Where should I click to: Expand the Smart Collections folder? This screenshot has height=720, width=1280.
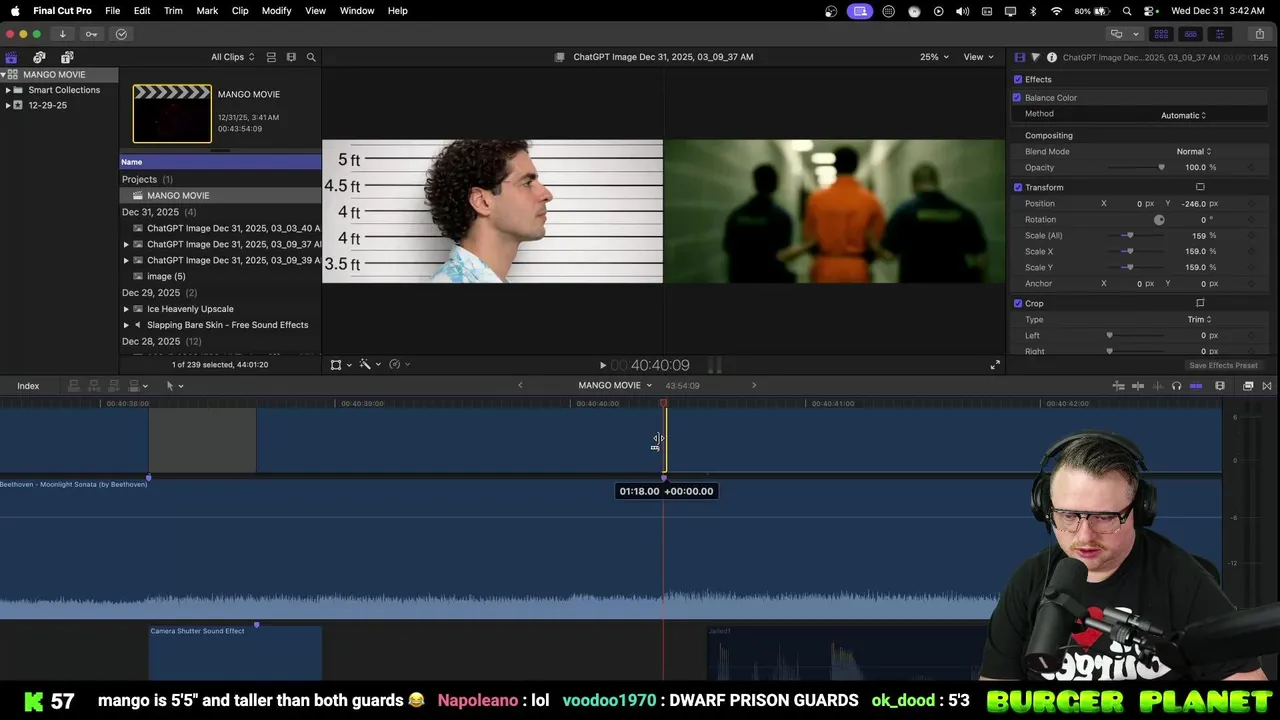click(8, 90)
